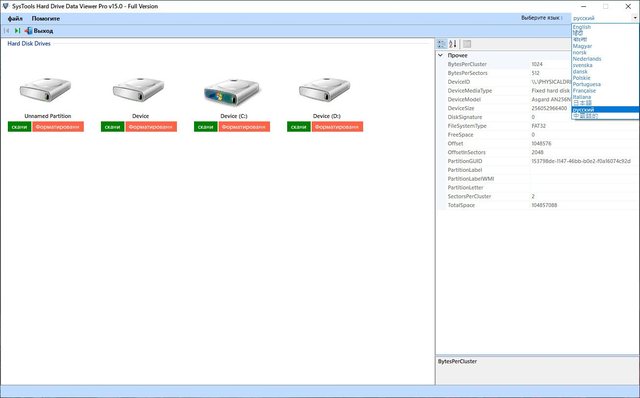Choose Italiana from the language list

point(605,97)
